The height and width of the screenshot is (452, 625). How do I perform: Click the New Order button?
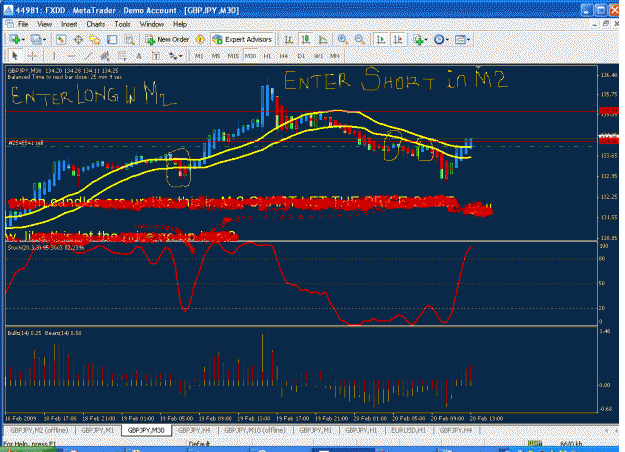[167, 39]
